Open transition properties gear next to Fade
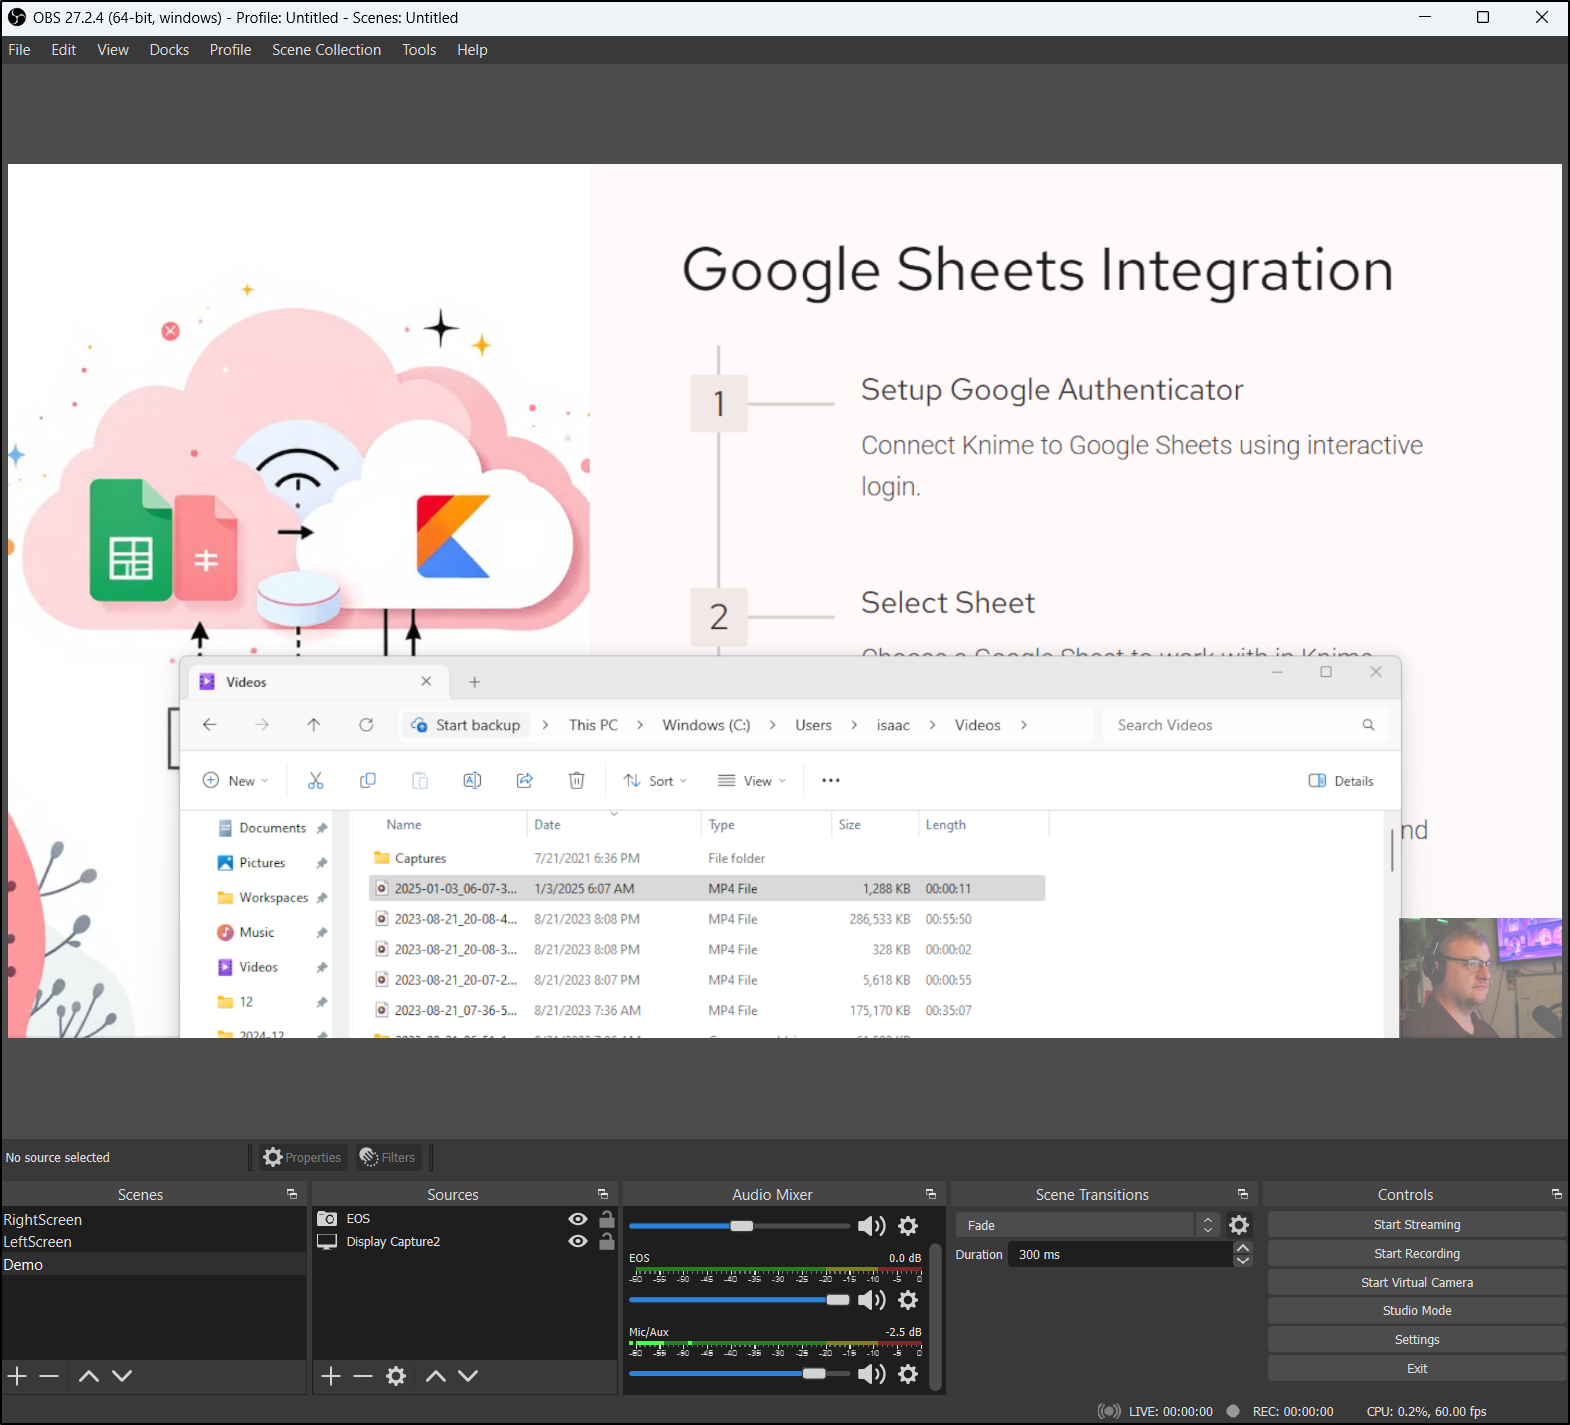This screenshot has width=1570, height=1425. 1239,1225
